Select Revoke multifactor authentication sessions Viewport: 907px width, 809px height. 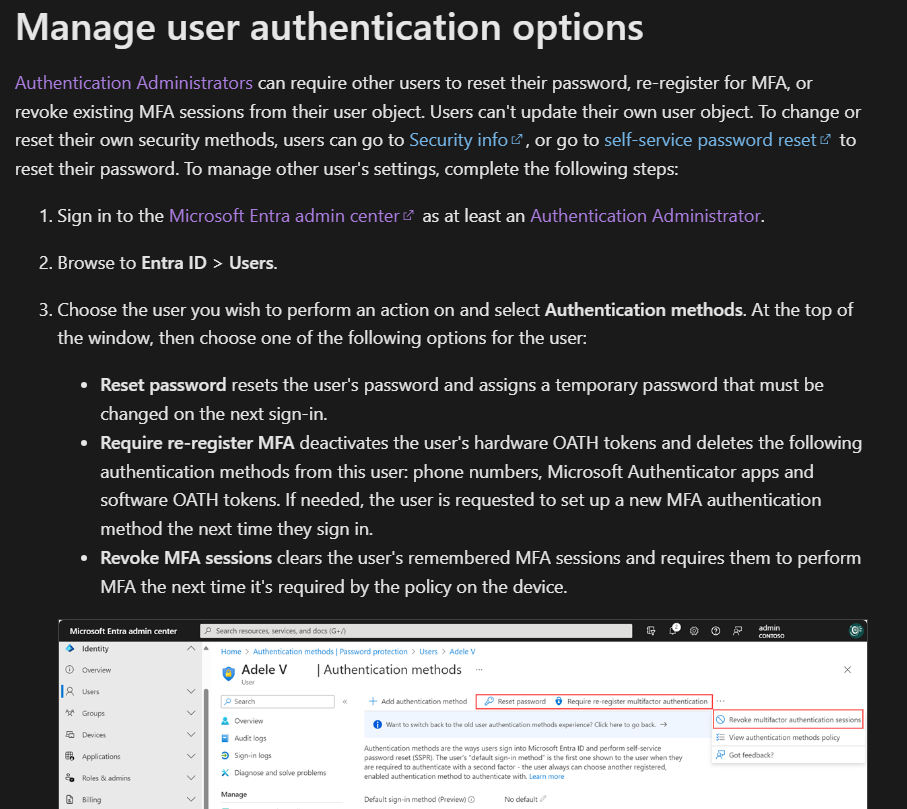click(x=788, y=719)
